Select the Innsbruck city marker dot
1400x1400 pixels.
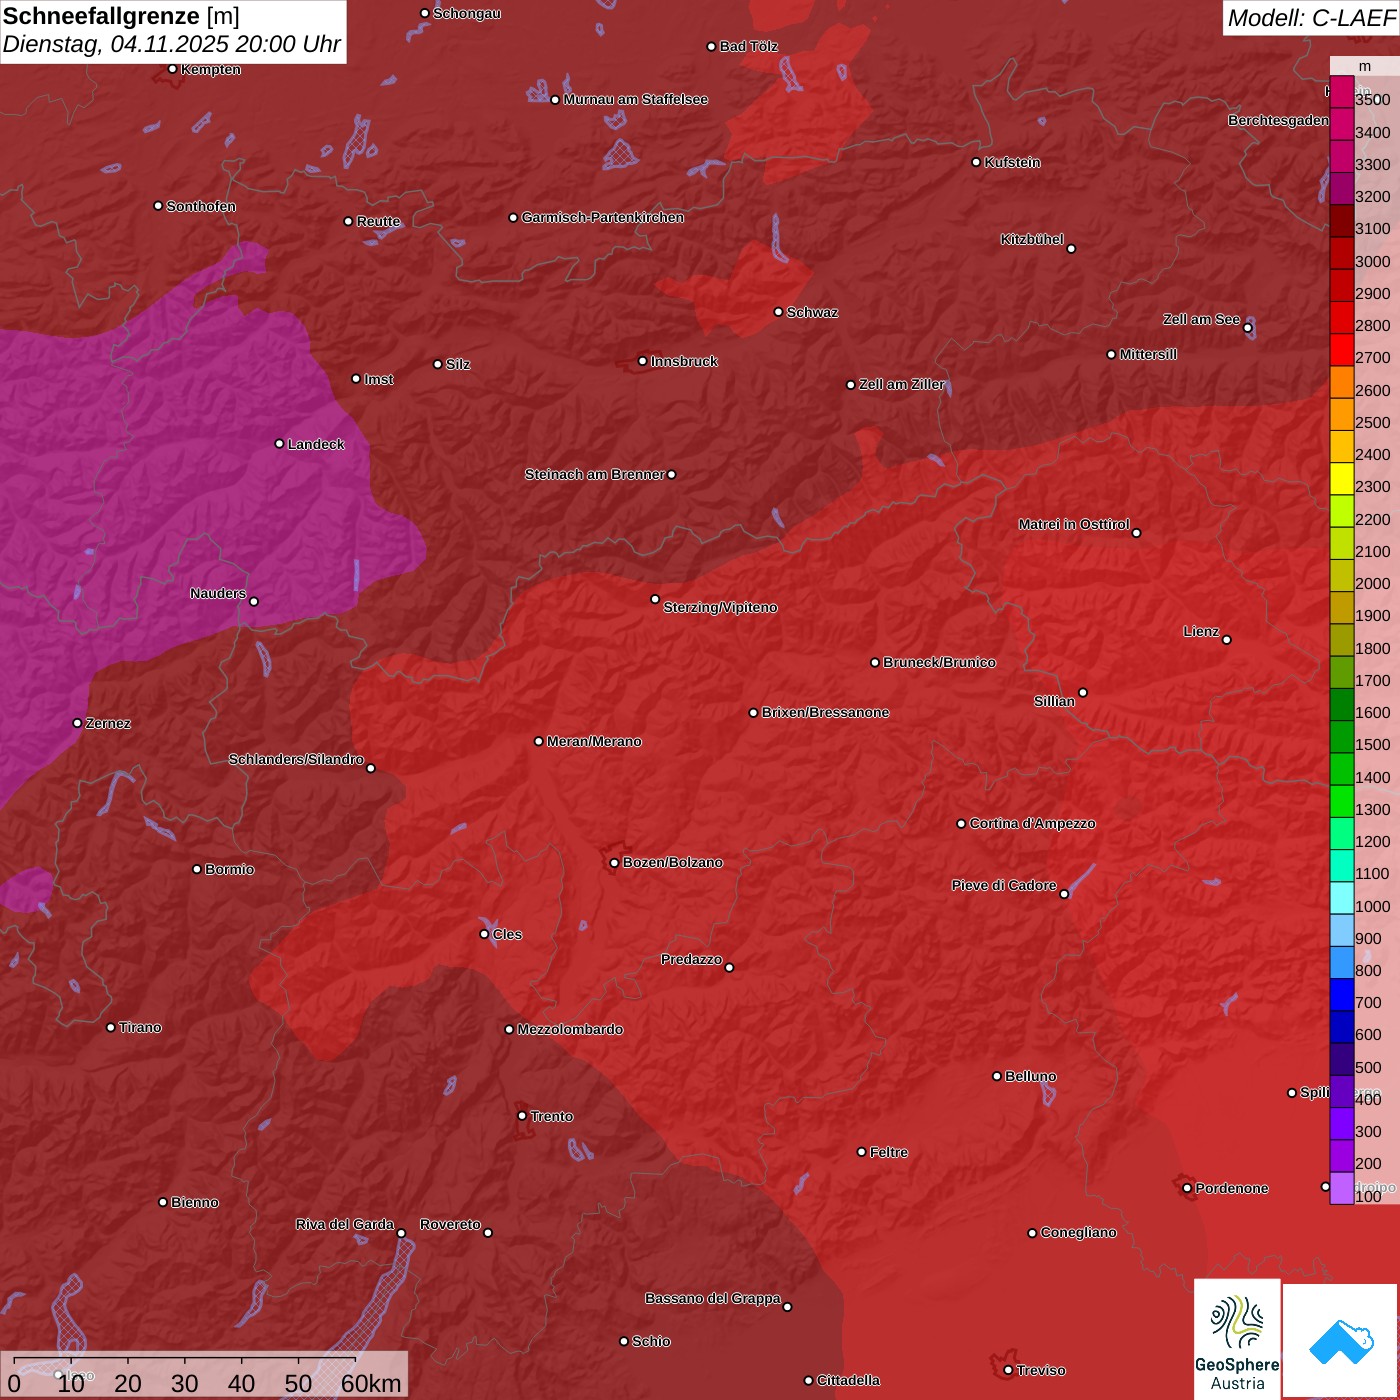[x=643, y=361]
